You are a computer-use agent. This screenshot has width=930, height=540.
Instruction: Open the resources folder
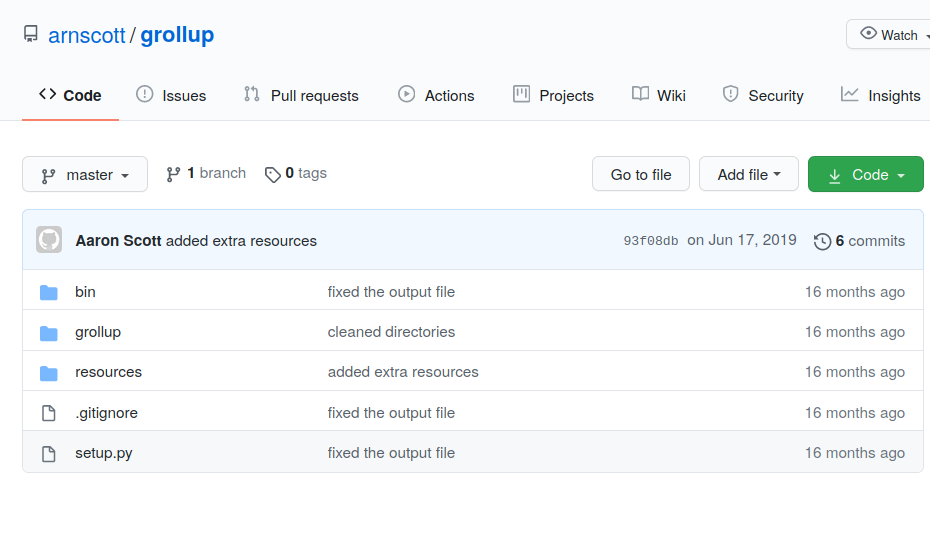(x=109, y=372)
